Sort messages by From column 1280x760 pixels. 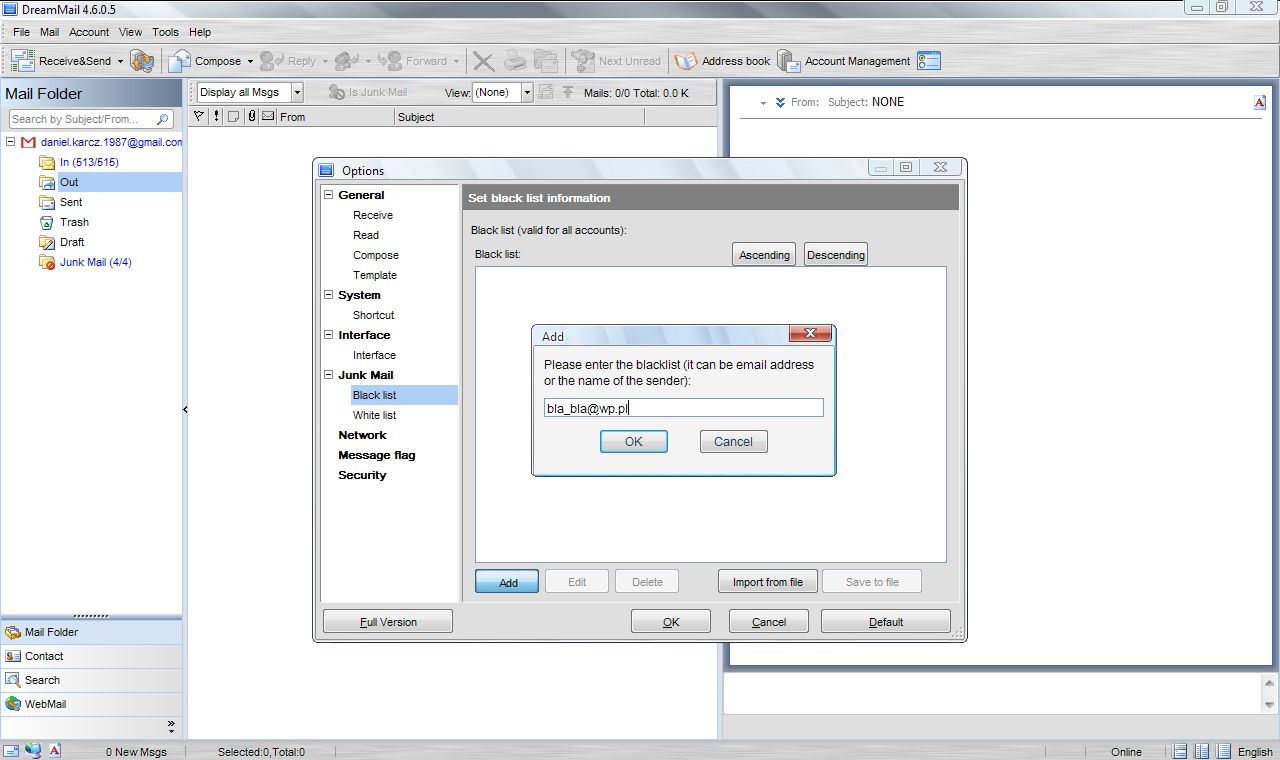(x=336, y=117)
